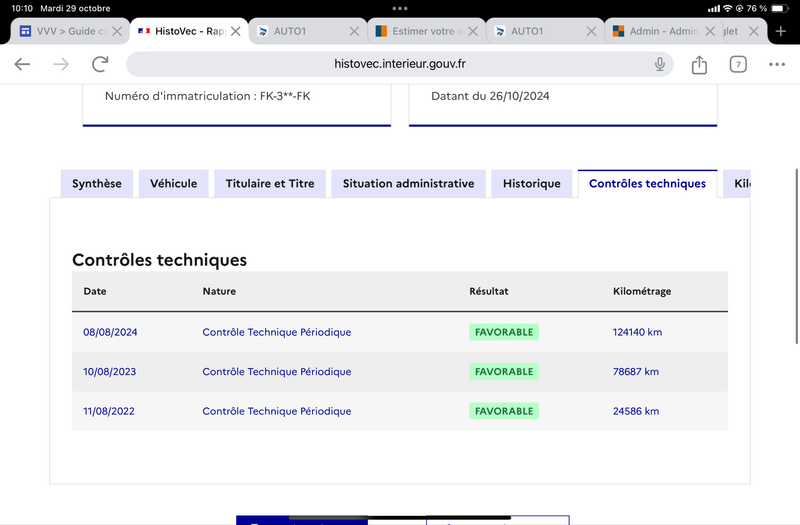Tap the 10:10 clock in status bar
This screenshot has height=525, width=800.
click(x=22, y=8)
